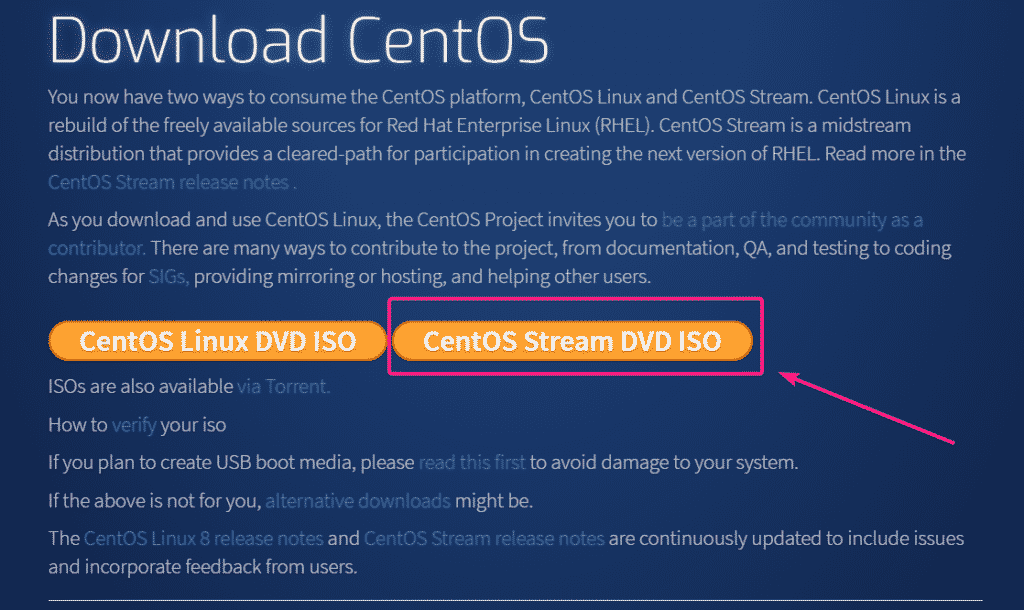Viewport: 1024px width, 610px height.
Task: Download the CentOS Stream DVD ISO
Action: pyautogui.click(x=571, y=341)
